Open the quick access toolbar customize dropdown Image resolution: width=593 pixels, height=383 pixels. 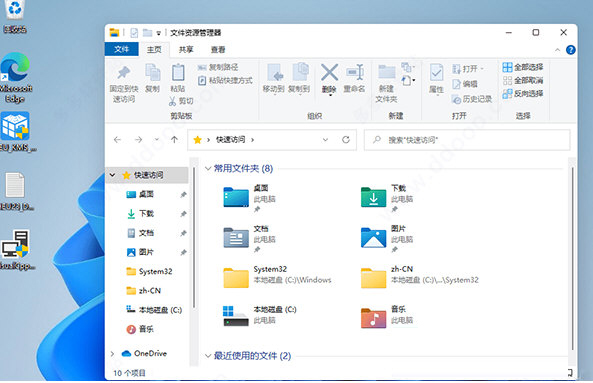158,33
